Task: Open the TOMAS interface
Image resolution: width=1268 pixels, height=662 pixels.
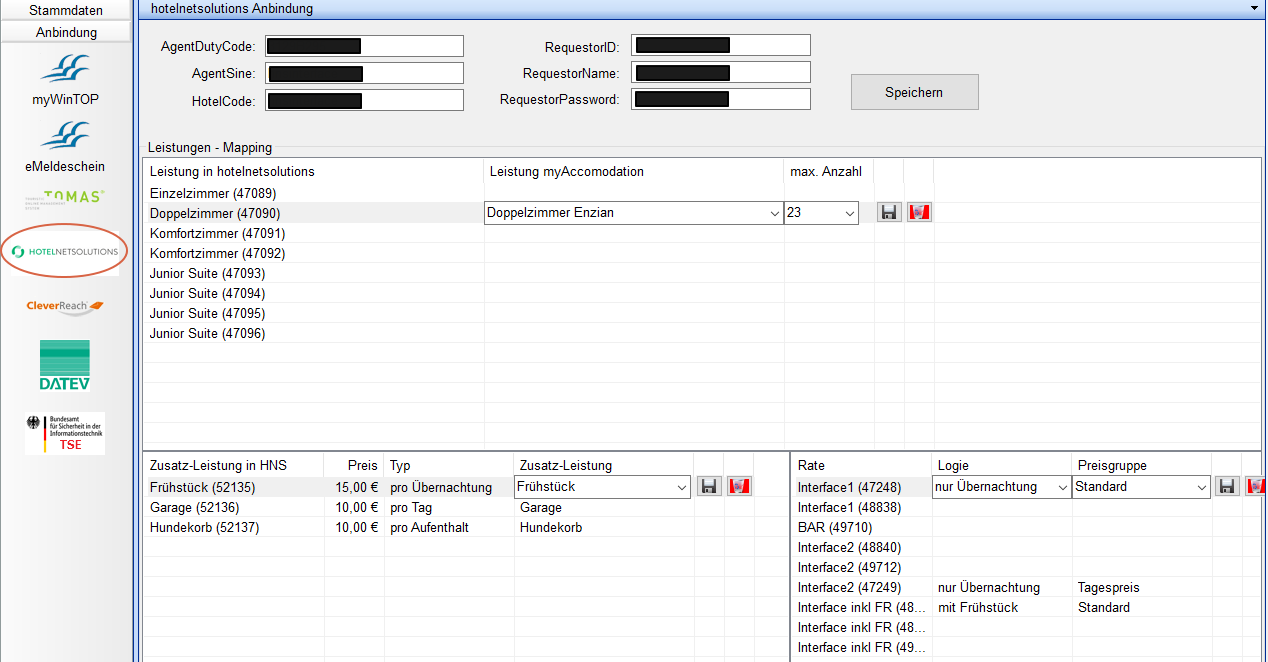Action: [66, 198]
